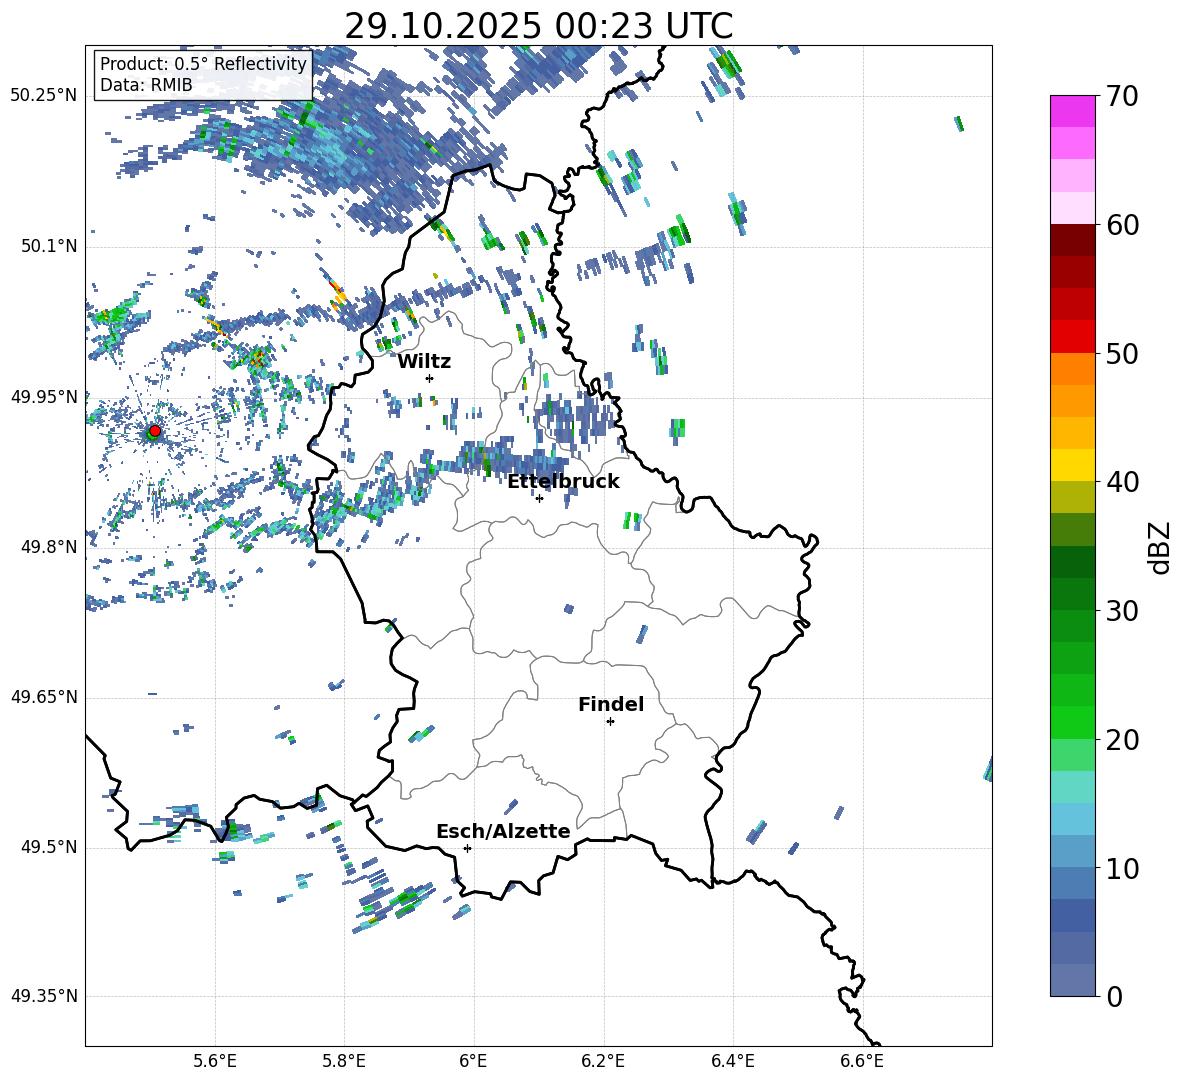Click the Data: RMIB text
The image size is (1184, 1081).
pyautogui.click(x=146, y=85)
